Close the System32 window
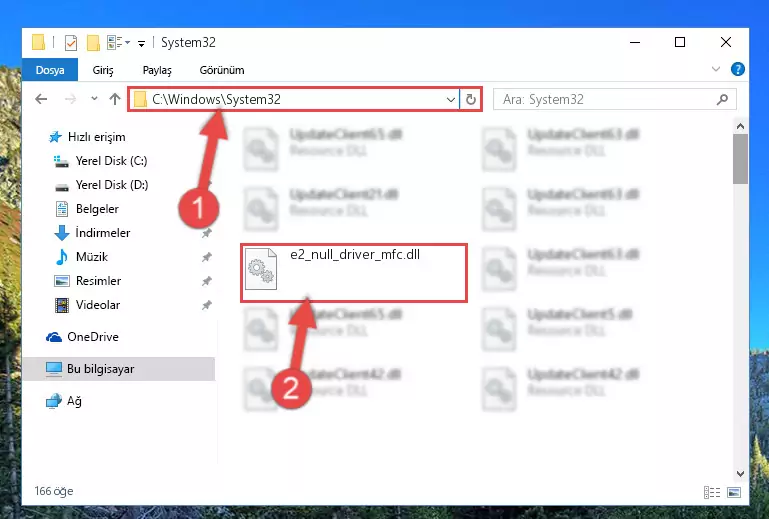This screenshot has width=769, height=519. pos(726,43)
